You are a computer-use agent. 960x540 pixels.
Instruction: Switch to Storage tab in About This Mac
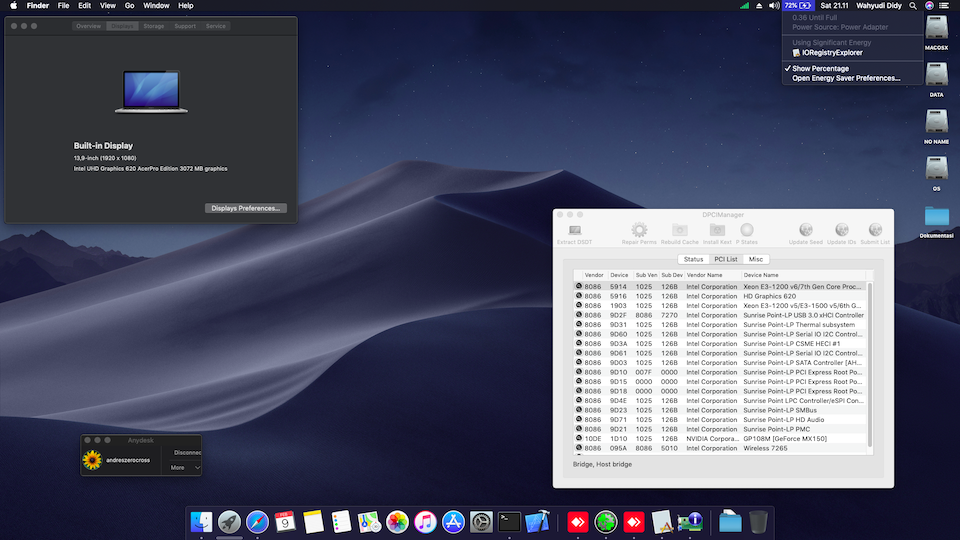[x=154, y=26]
